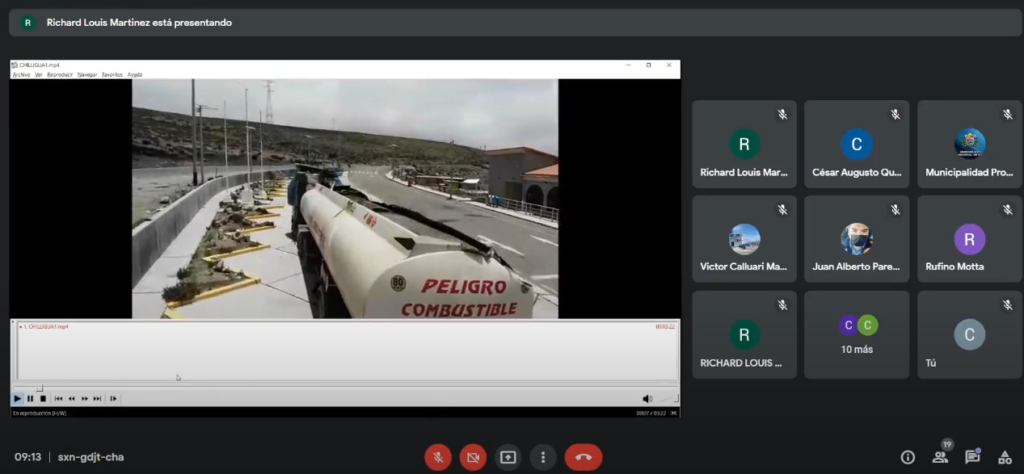The height and width of the screenshot is (474, 1024).
Task: Turn on the camera
Action: pos(473,457)
